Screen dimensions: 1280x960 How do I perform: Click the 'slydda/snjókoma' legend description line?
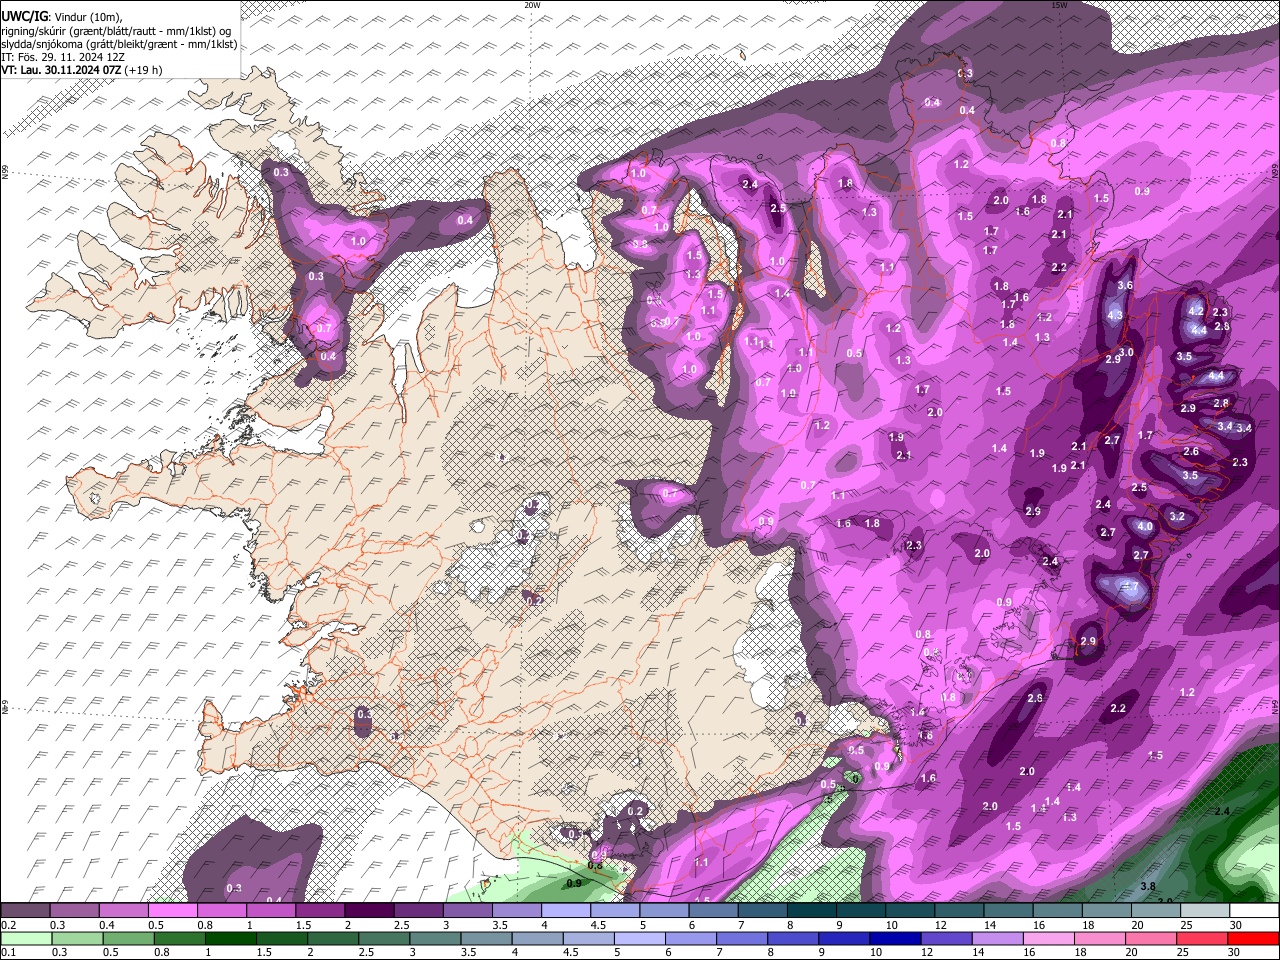(119, 44)
